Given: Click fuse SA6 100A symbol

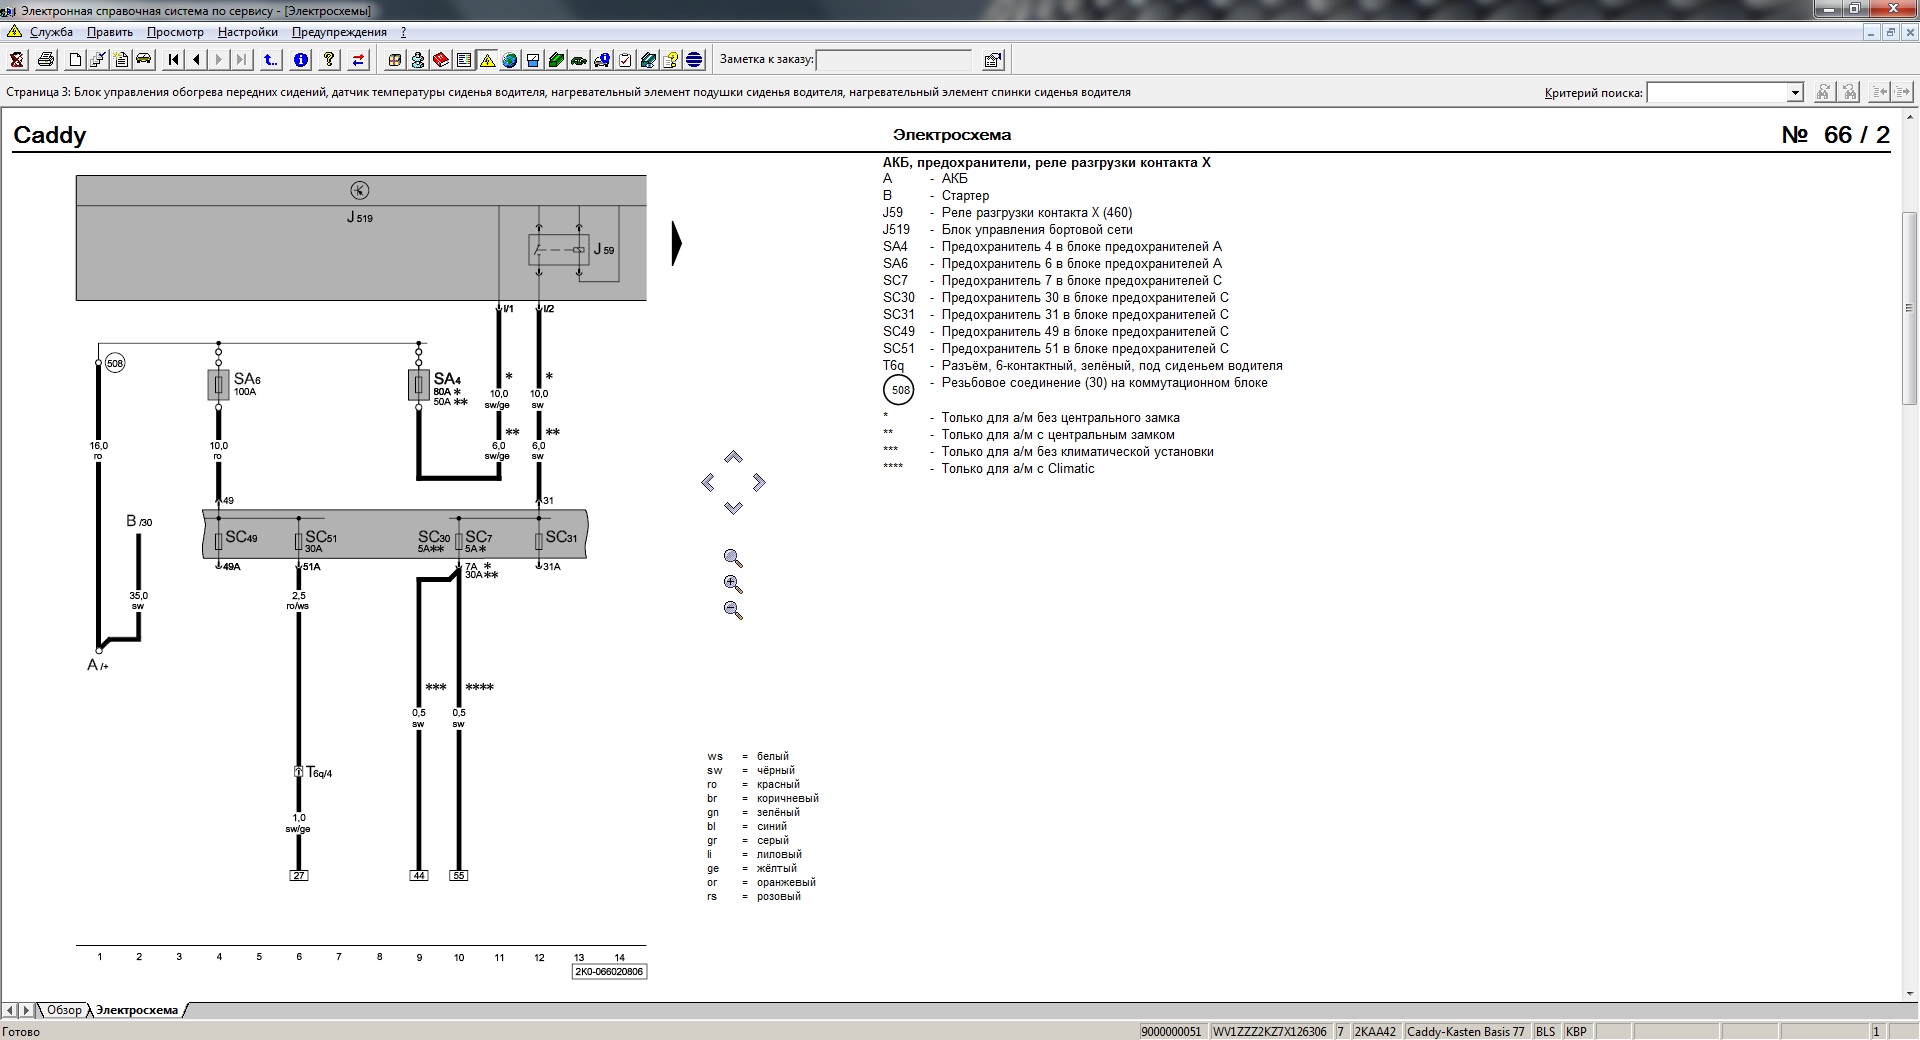Looking at the screenshot, I should tap(218, 385).
